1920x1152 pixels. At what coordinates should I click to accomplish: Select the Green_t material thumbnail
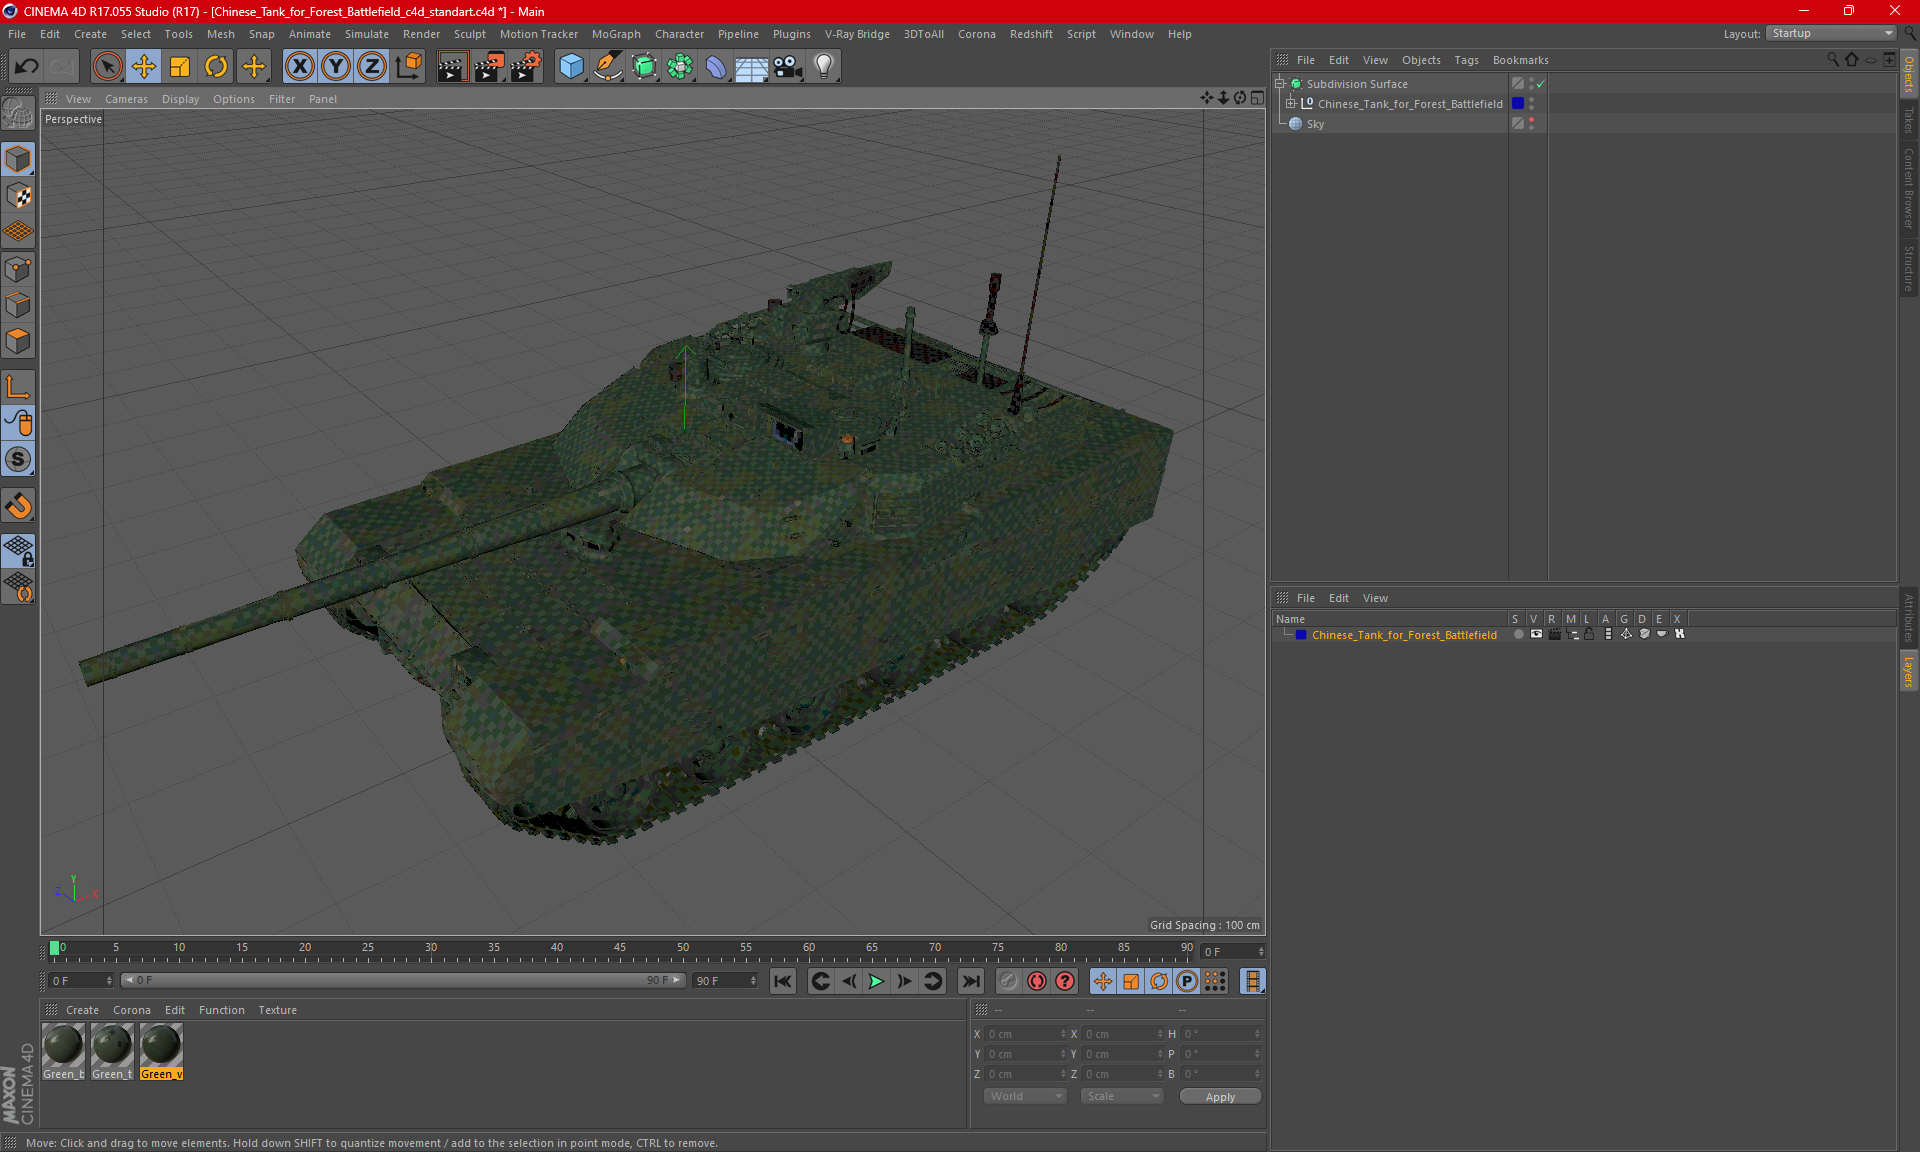click(x=112, y=1051)
